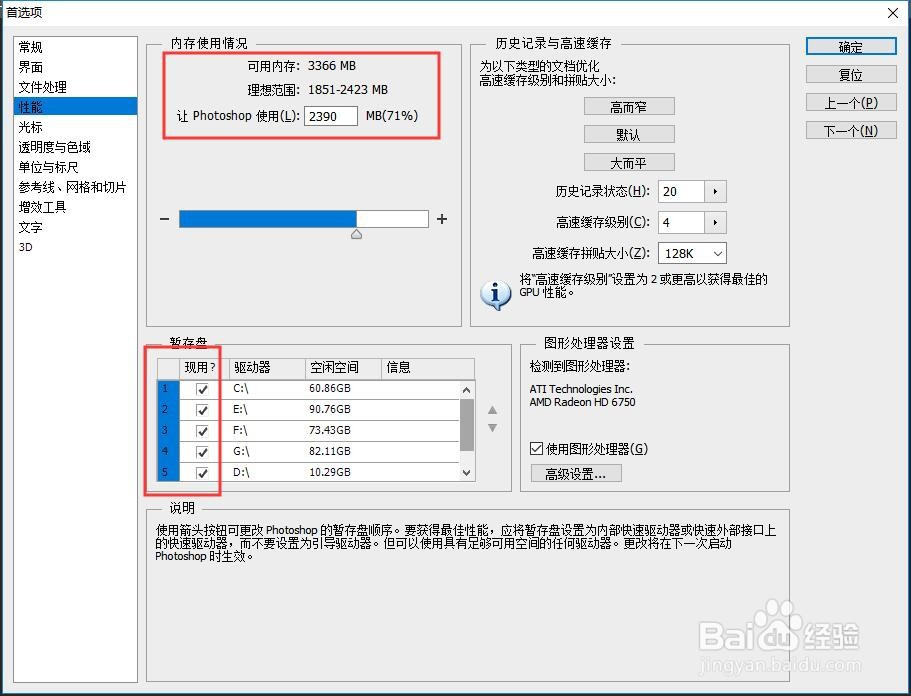The width and height of the screenshot is (911, 696).
Task: Select 光标 preferences category
Action: 75,127
